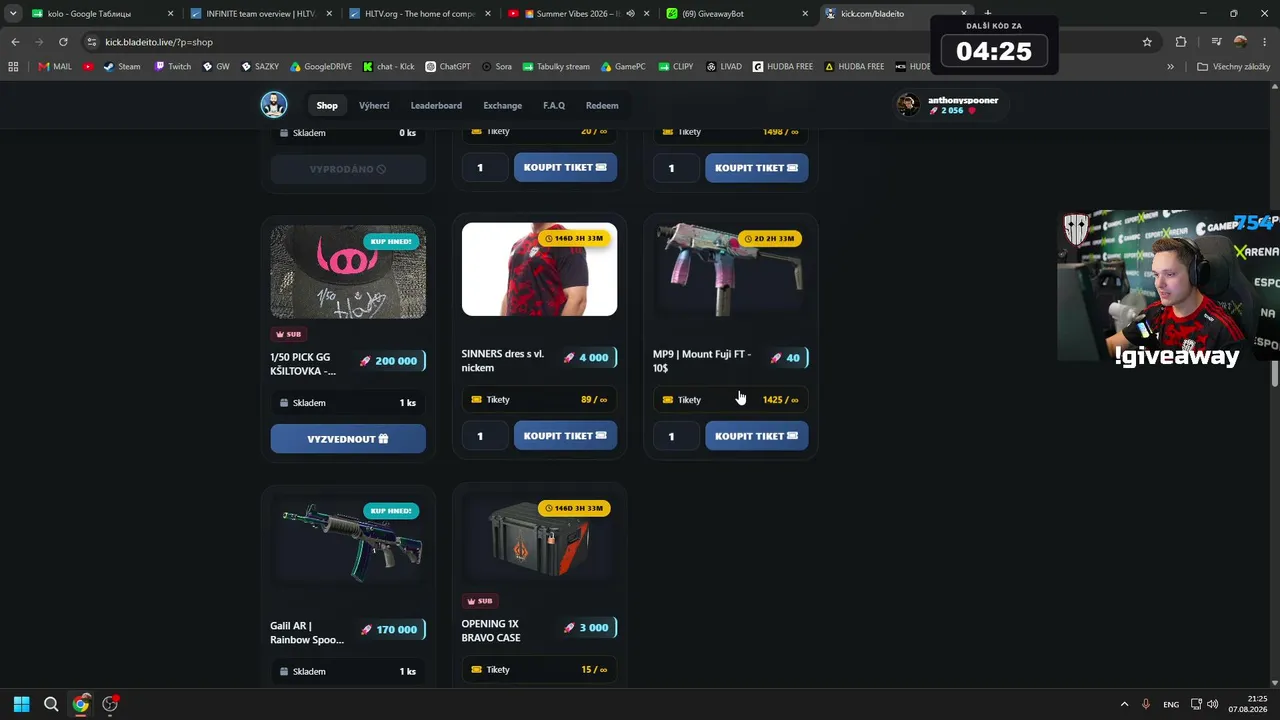Open the Windows Start menu
This screenshot has width=1280, height=720.
[x=21, y=704]
